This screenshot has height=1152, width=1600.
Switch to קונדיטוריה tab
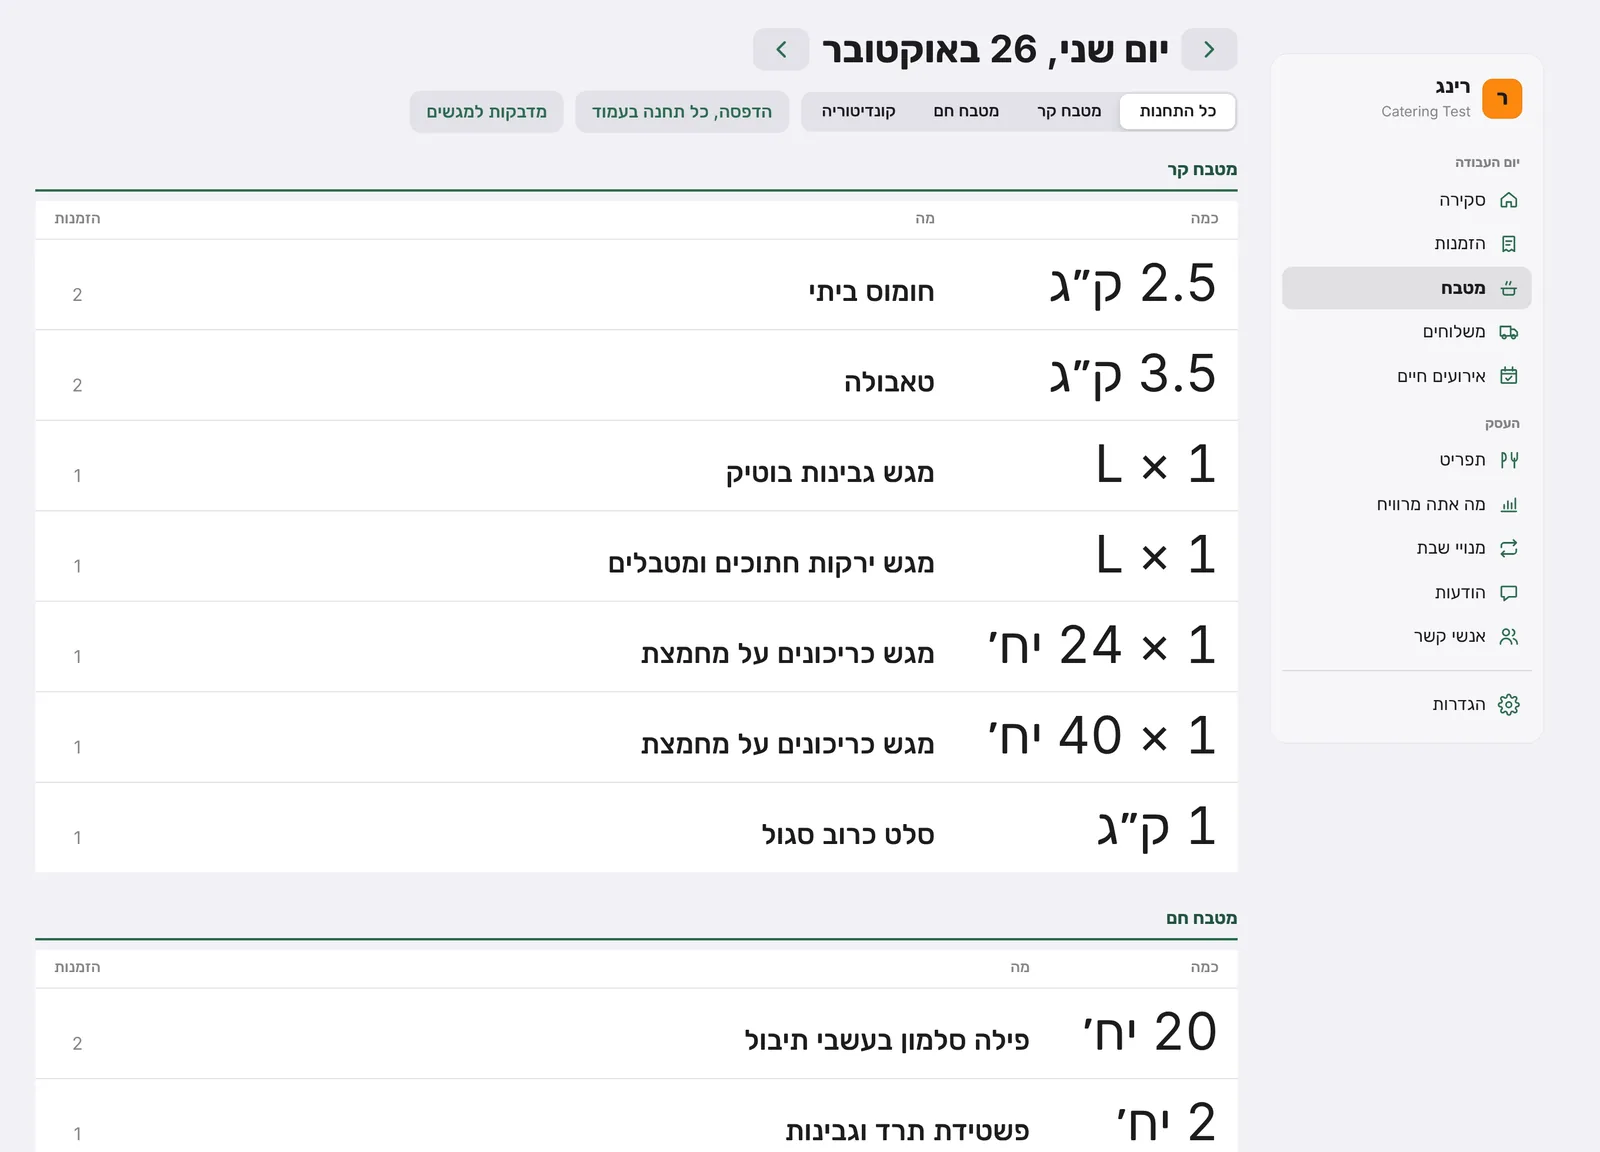858,111
